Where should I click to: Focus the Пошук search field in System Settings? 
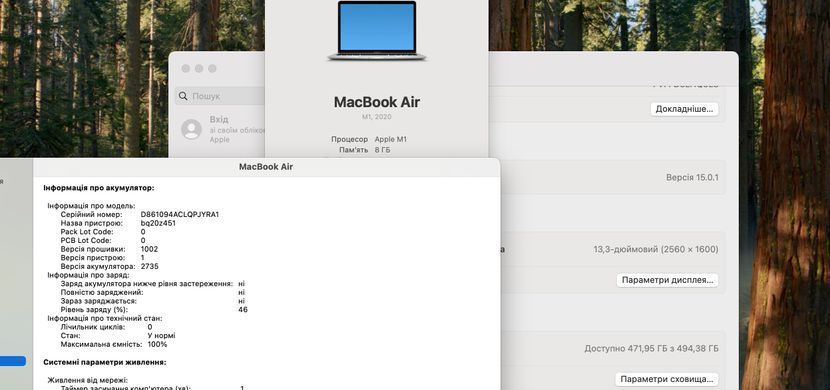tap(220, 96)
